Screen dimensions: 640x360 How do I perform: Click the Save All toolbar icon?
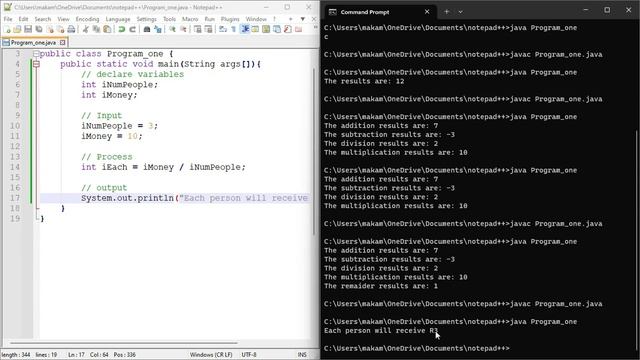[x=39, y=29]
